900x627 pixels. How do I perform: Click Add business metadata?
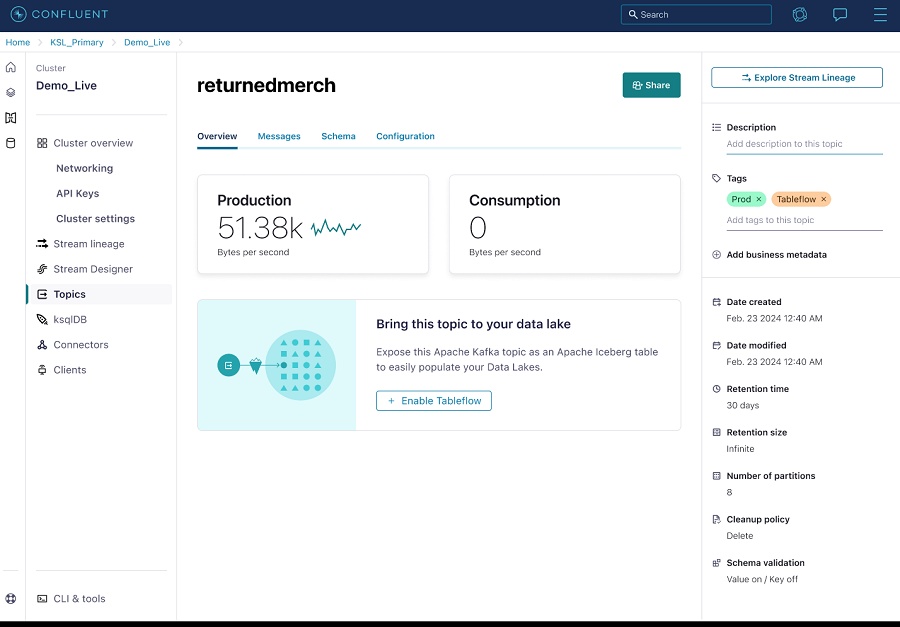pyautogui.click(x=776, y=255)
